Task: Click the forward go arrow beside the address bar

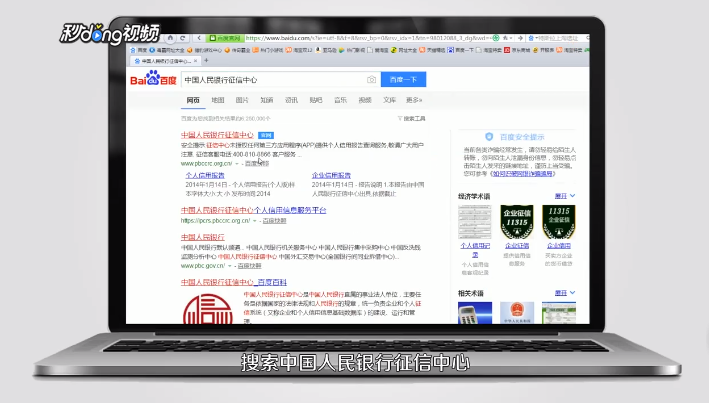Action: (x=520, y=38)
